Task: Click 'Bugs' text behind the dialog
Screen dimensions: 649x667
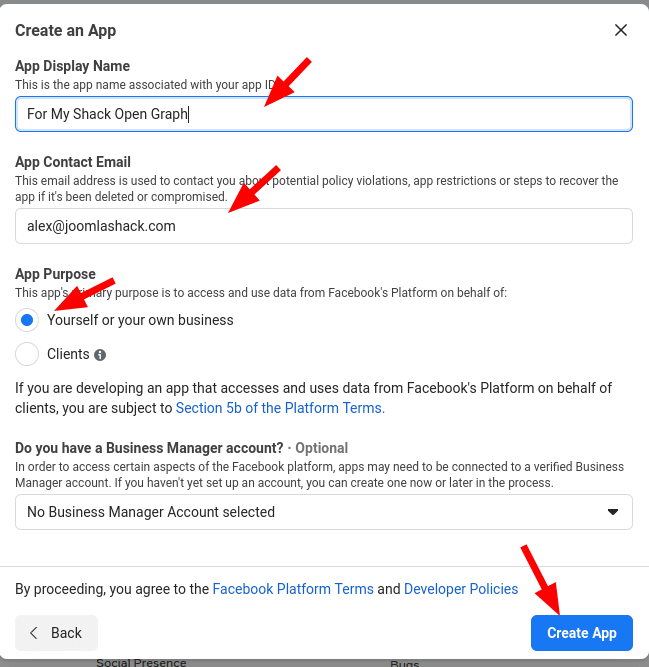Action: pyautogui.click(x=404, y=664)
